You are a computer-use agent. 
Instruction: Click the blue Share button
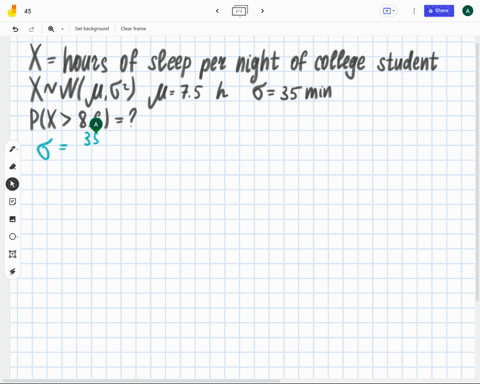pyautogui.click(x=439, y=11)
